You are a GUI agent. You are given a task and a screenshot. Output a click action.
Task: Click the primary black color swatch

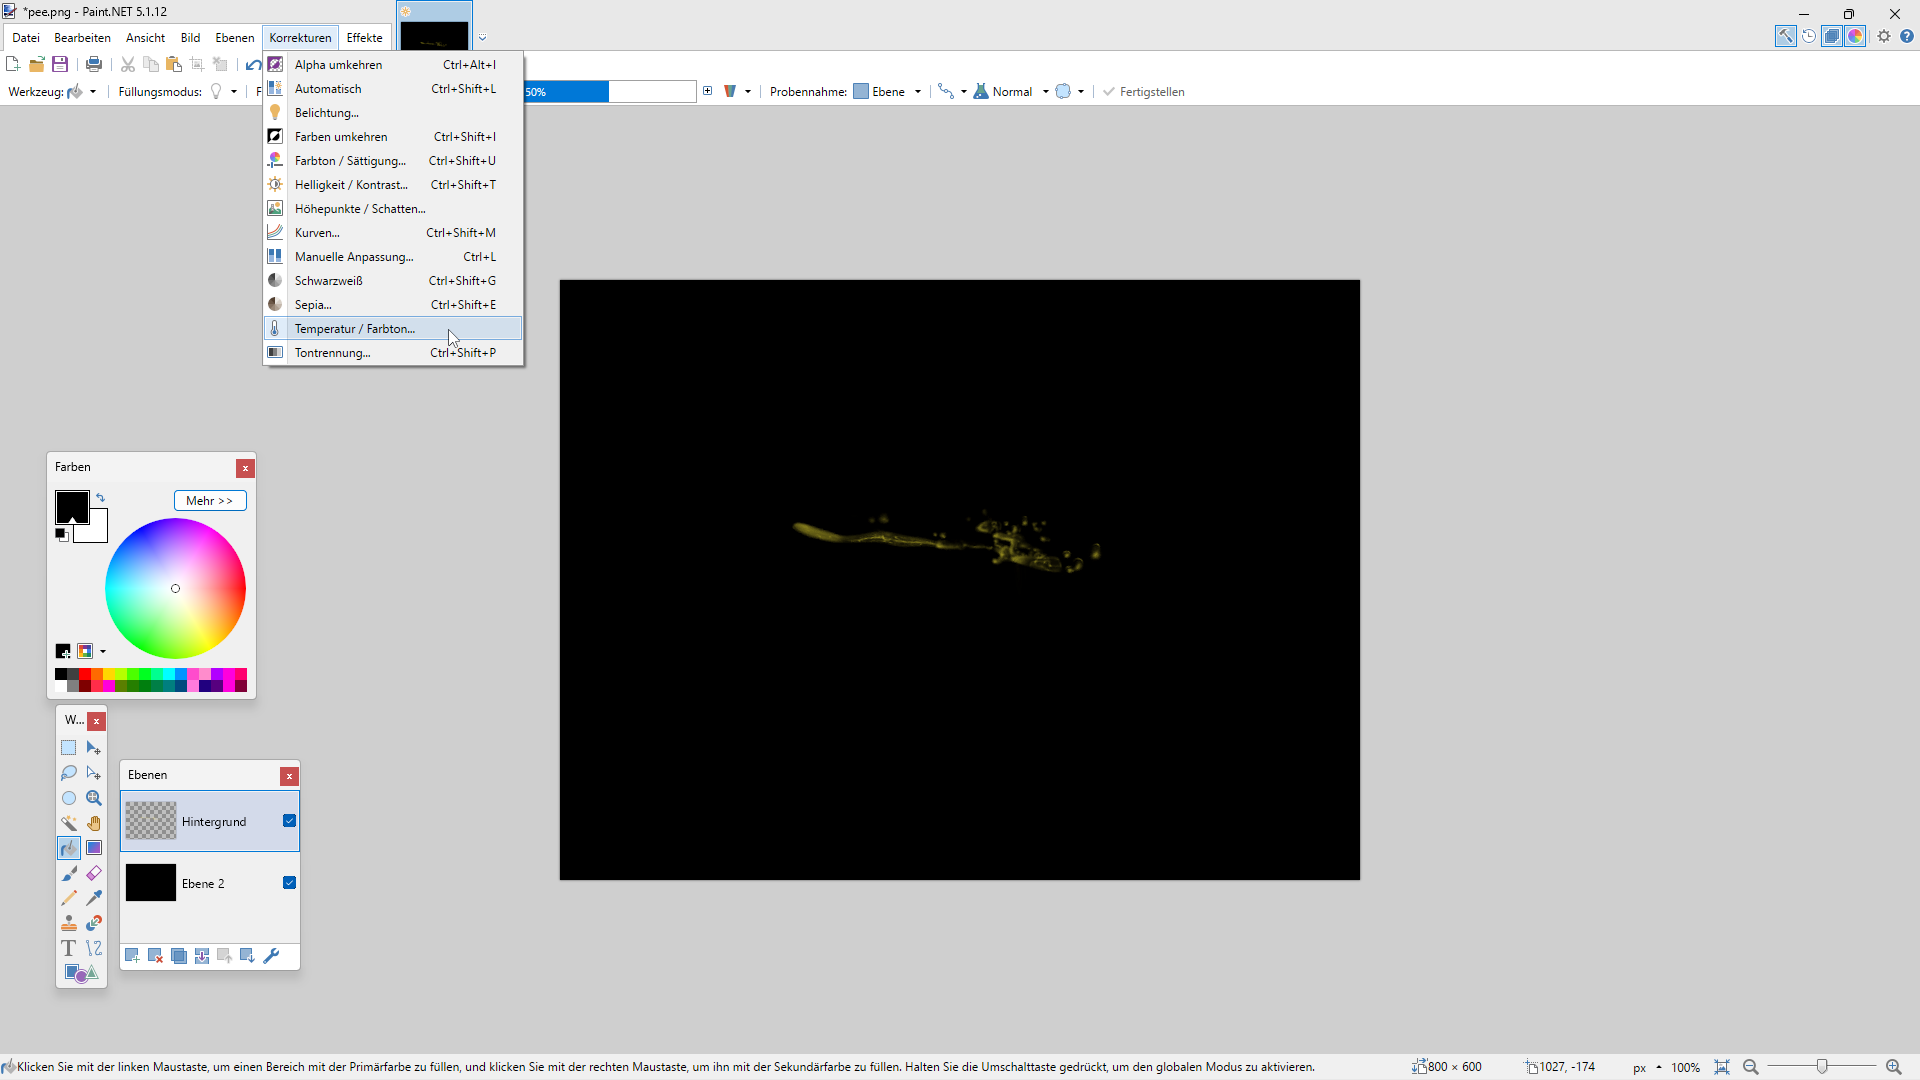[71, 506]
